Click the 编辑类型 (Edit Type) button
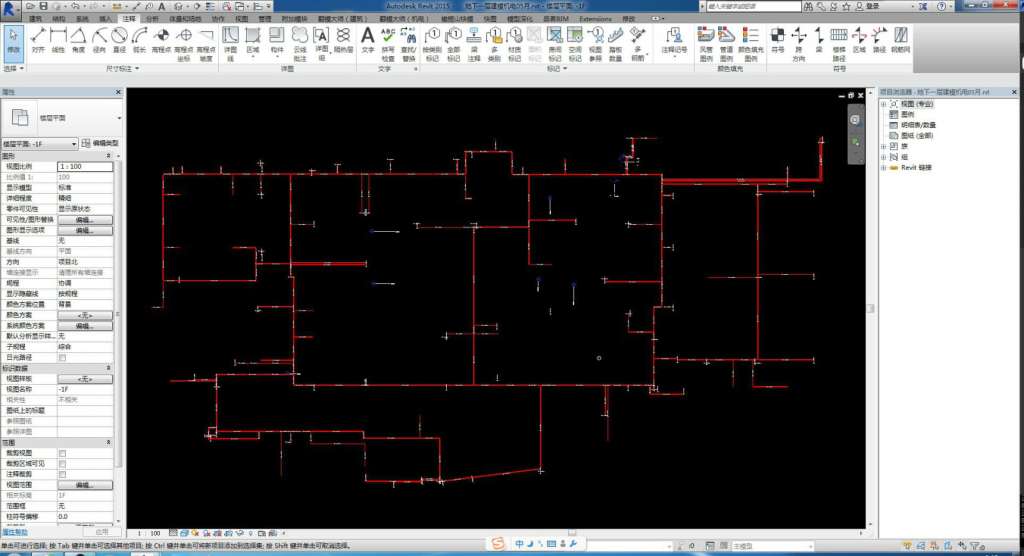Viewport: 1024px width, 556px height. pyautogui.click(x=101, y=143)
